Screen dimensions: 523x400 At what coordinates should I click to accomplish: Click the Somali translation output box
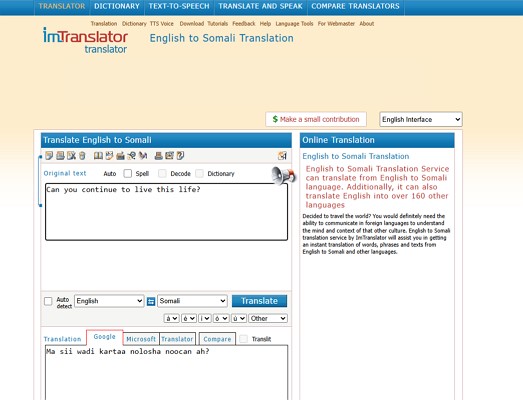pos(166,373)
